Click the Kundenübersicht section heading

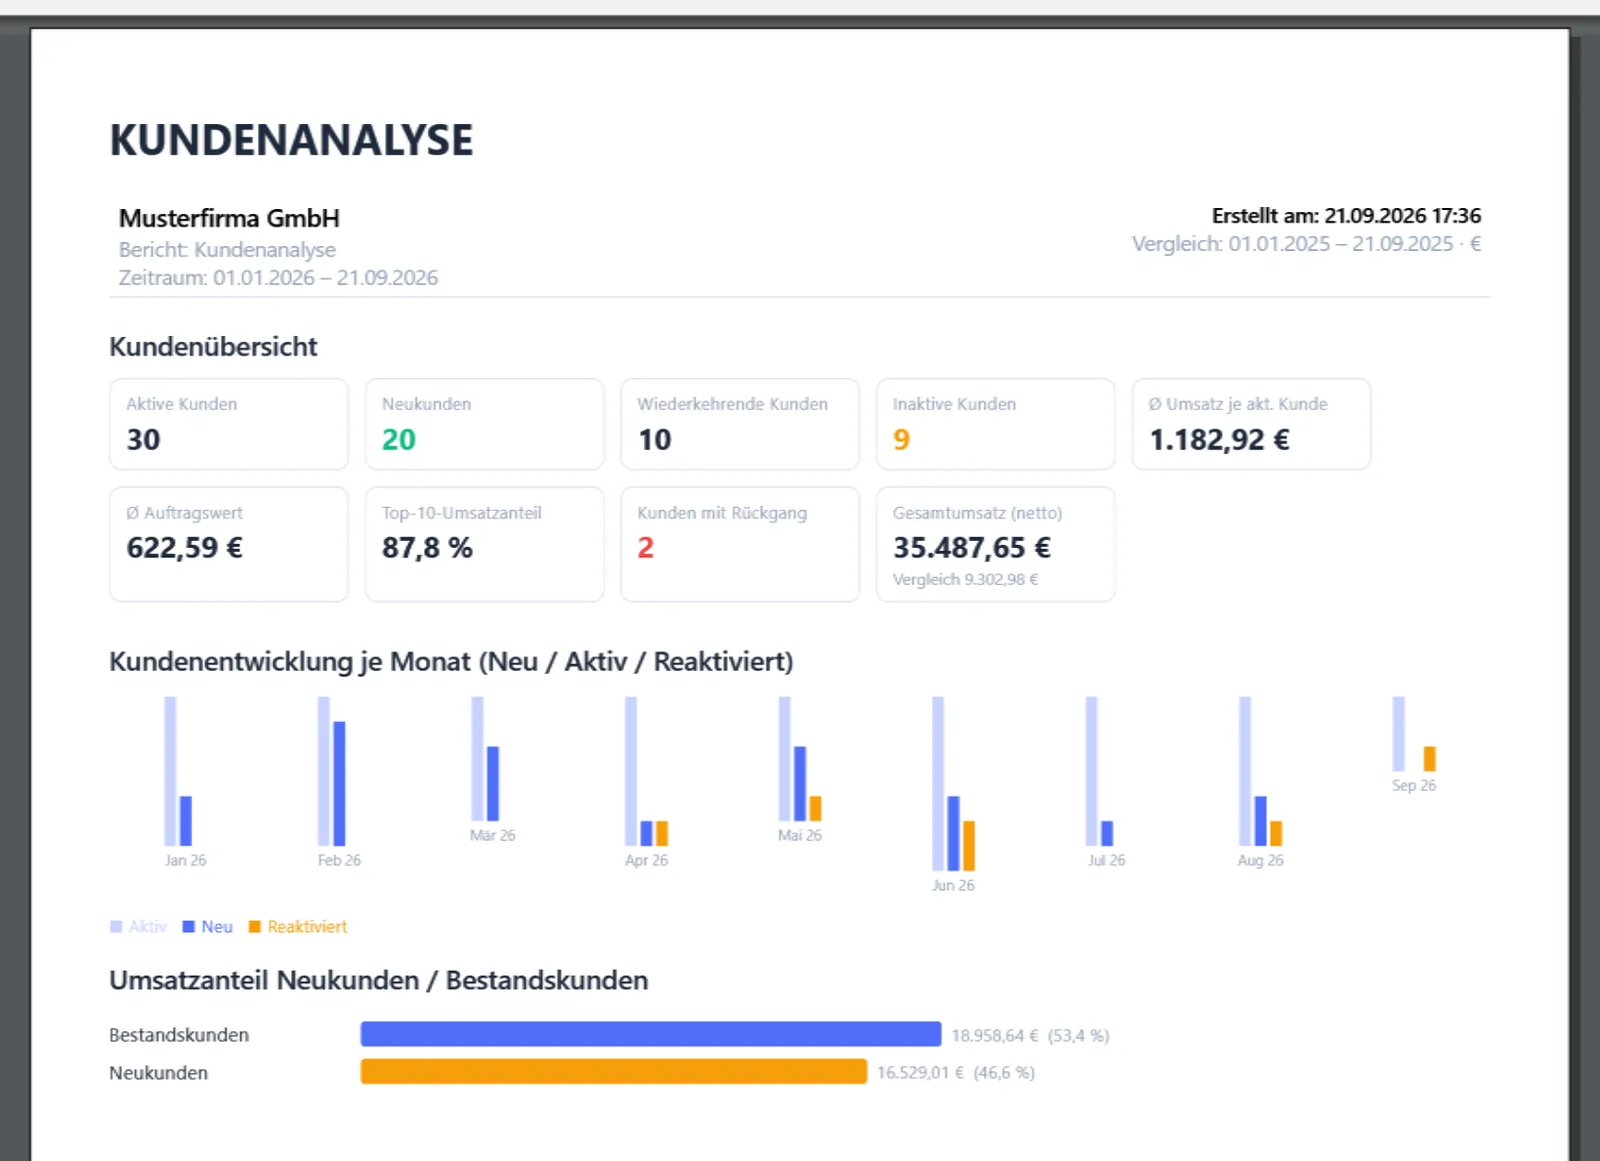click(213, 347)
